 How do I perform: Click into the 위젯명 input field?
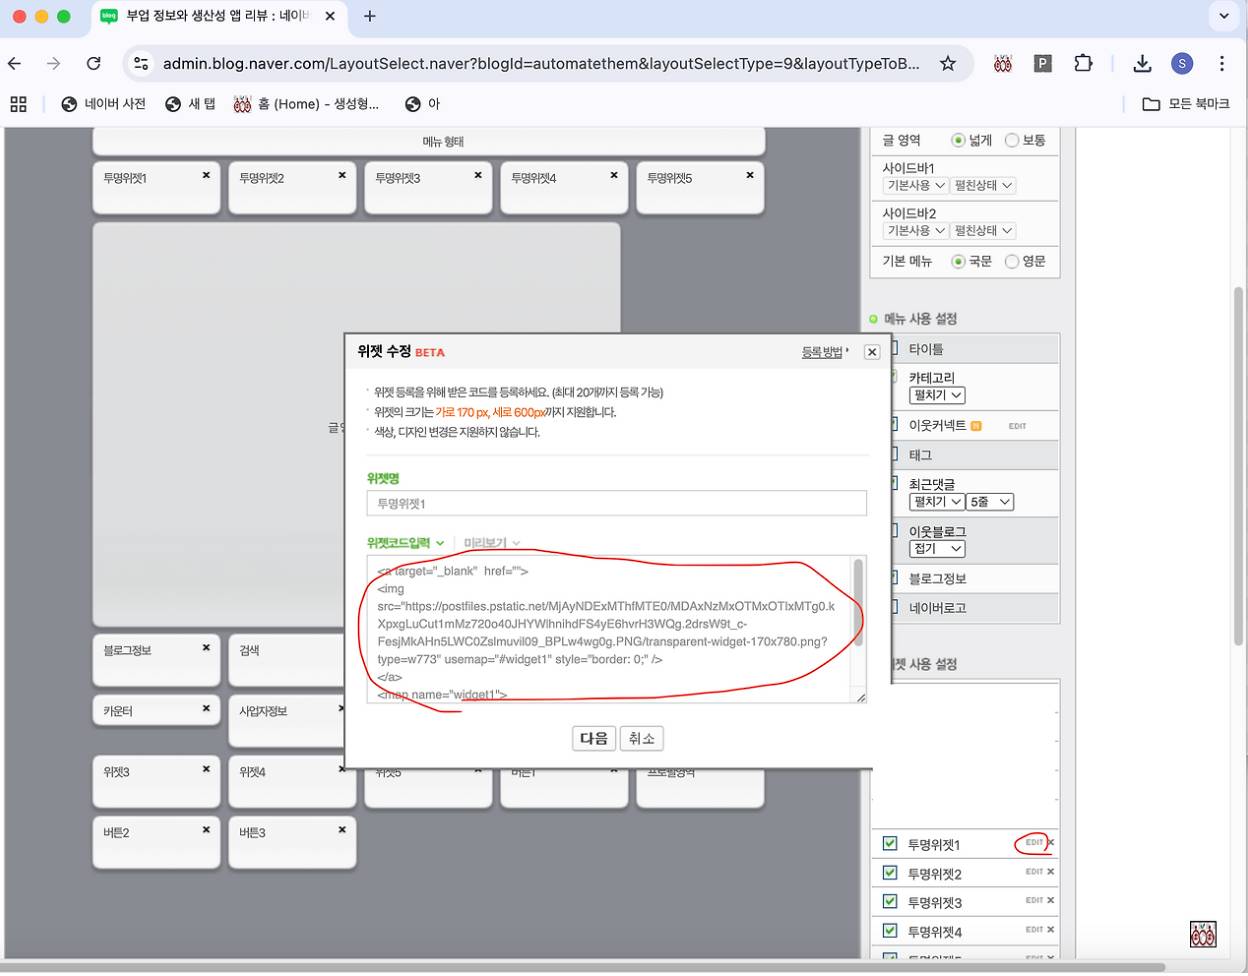(616, 503)
